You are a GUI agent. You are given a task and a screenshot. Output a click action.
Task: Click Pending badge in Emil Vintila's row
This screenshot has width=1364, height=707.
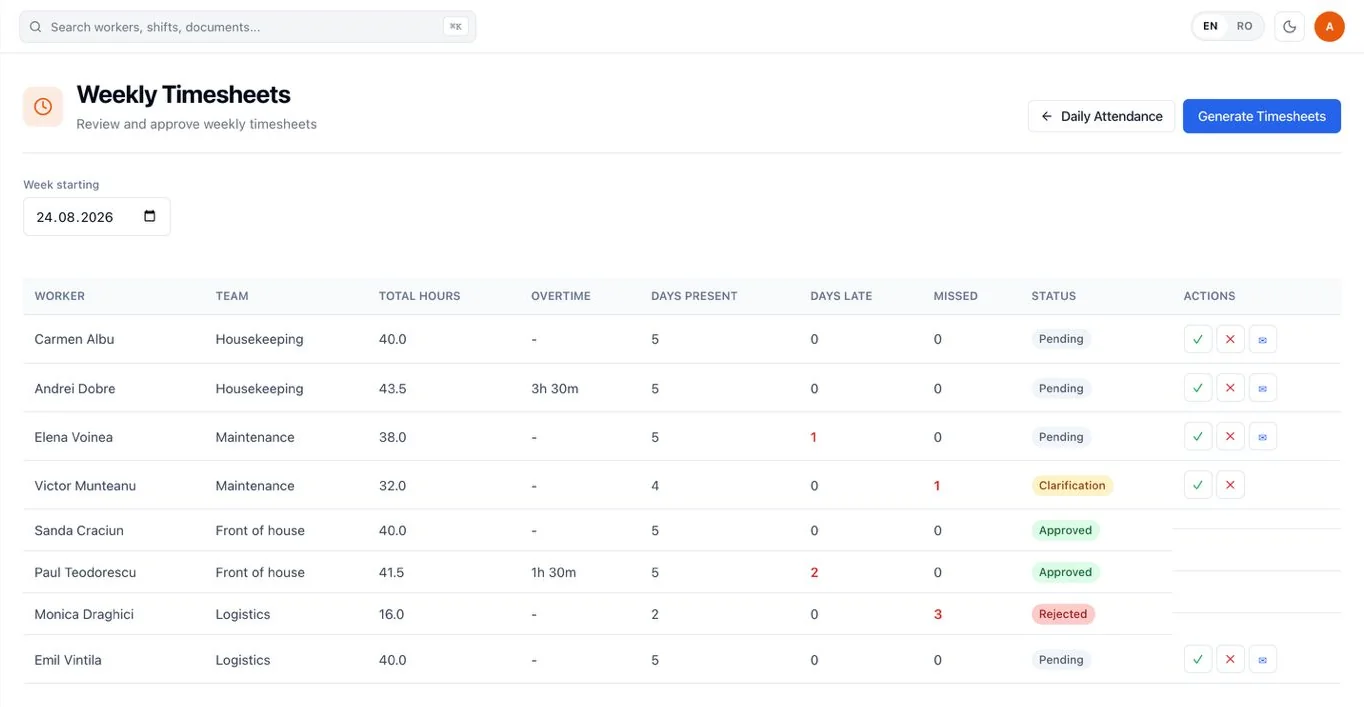coord(1061,659)
